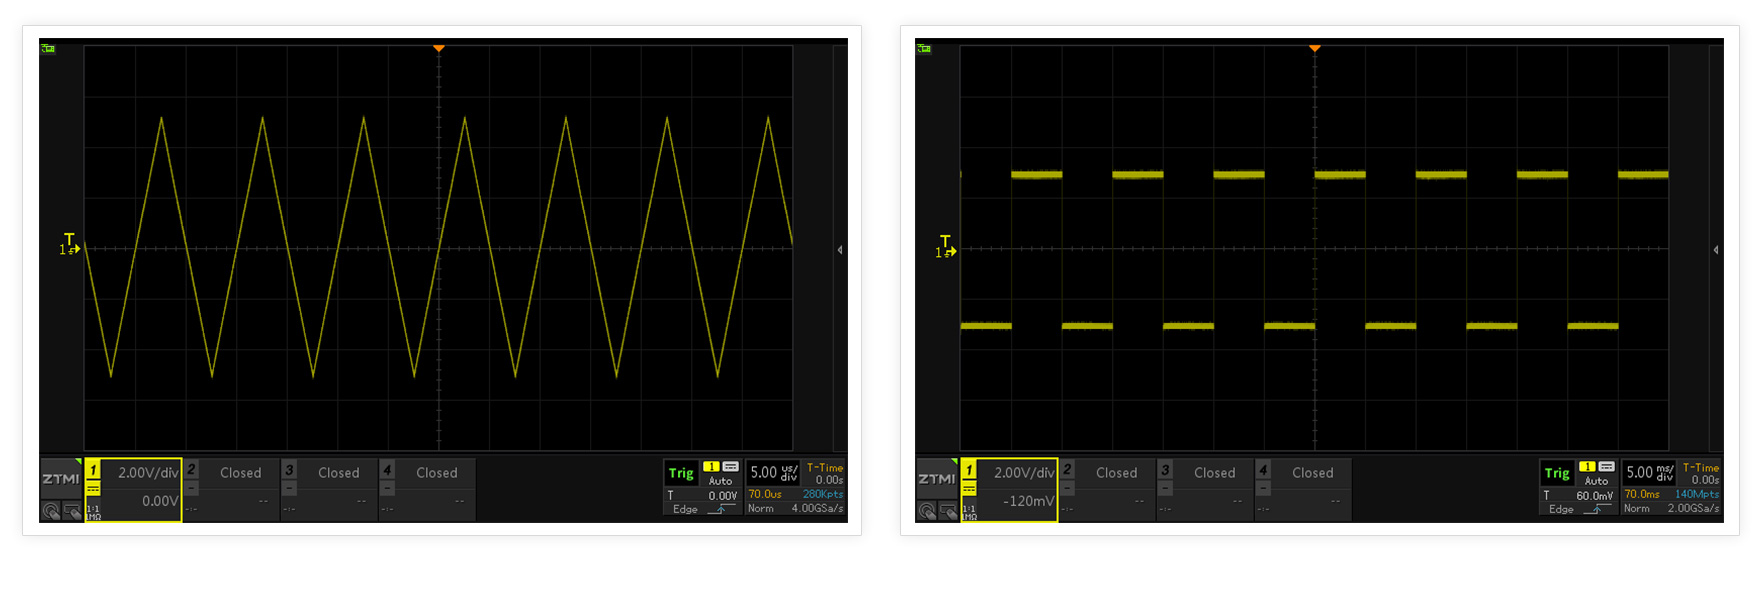Image resolution: width=1760 pixels, height=592 pixels.
Task: Click the run indicator icon top-left of right scope
Action: coord(924,48)
